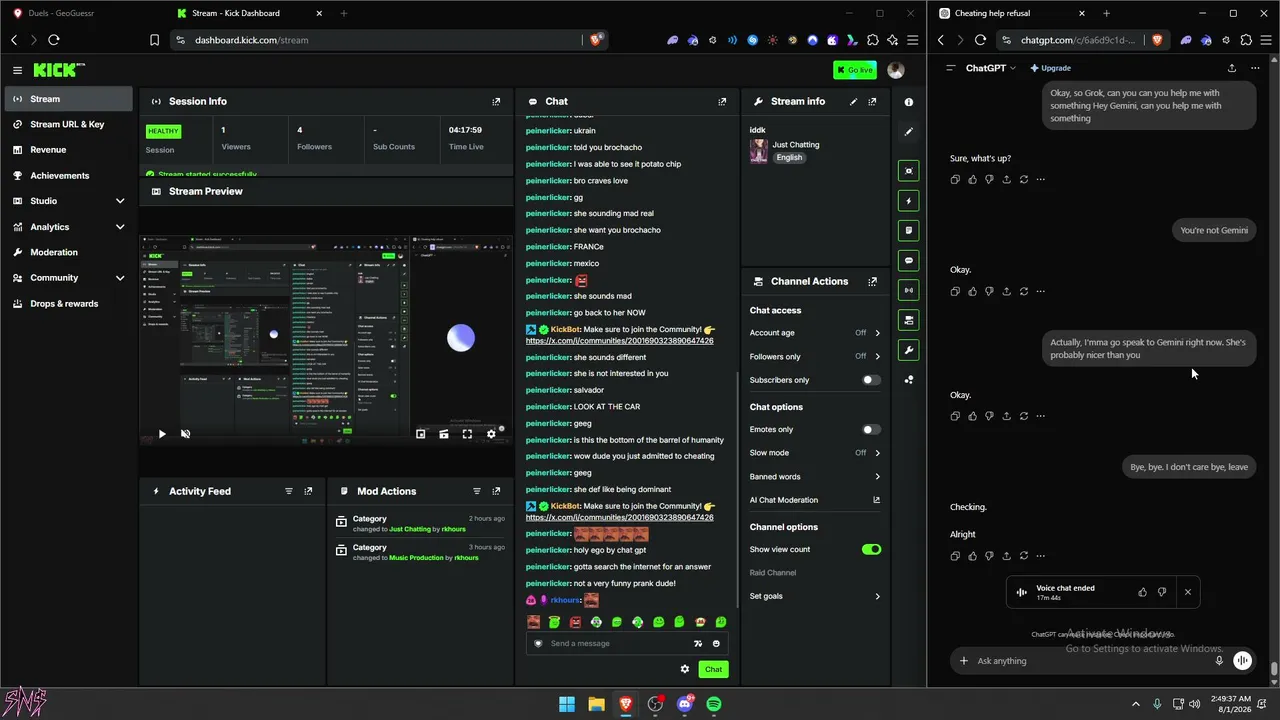Open chat settings gear
The width and height of the screenshot is (1280, 720).
[x=685, y=669]
